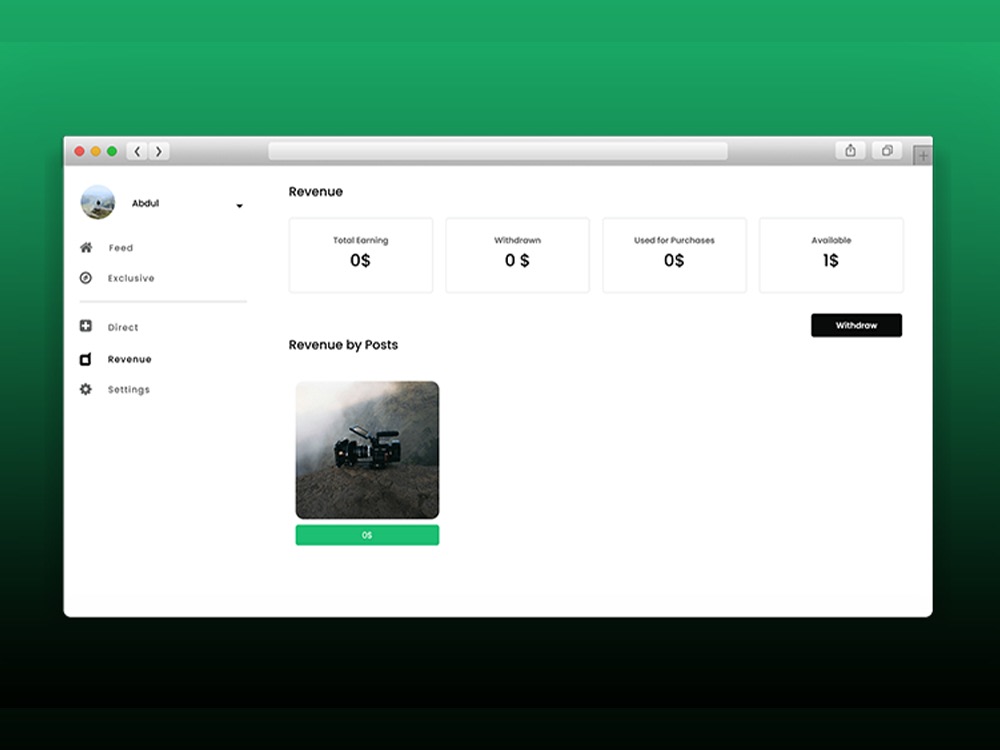Click the Withdraw button
Image resolution: width=1000 pixels, height=750 pixels.
[x=857, y=325]
